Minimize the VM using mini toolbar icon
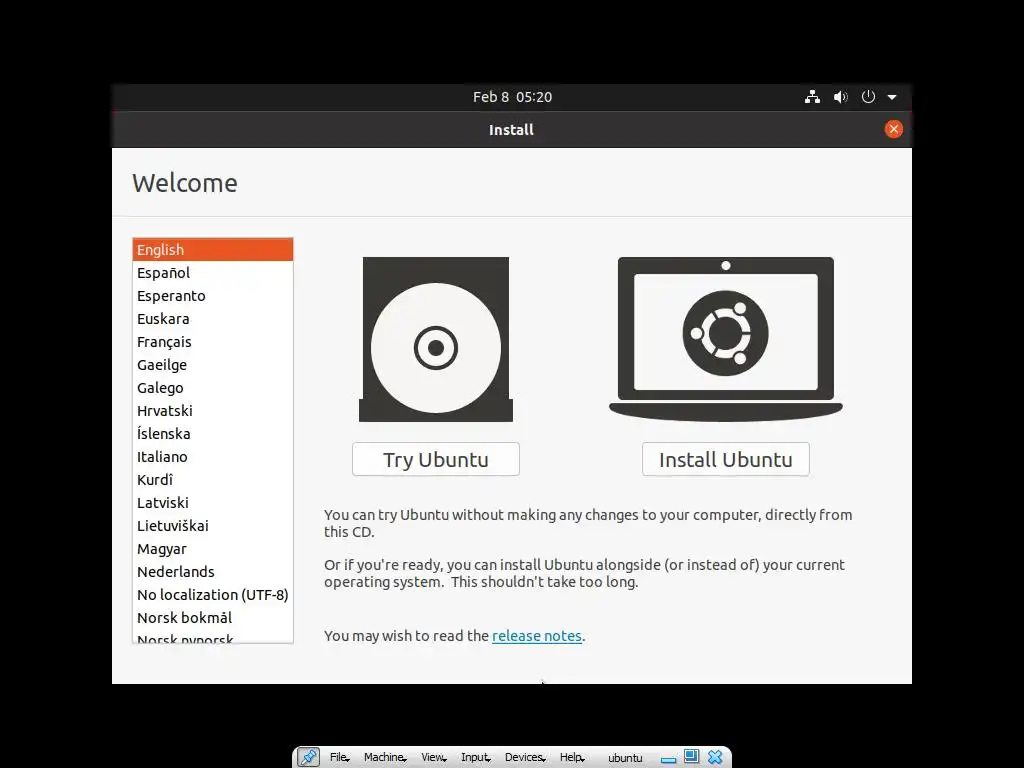The width and height of the screenshot is (1024, 768). pos(668,759)
